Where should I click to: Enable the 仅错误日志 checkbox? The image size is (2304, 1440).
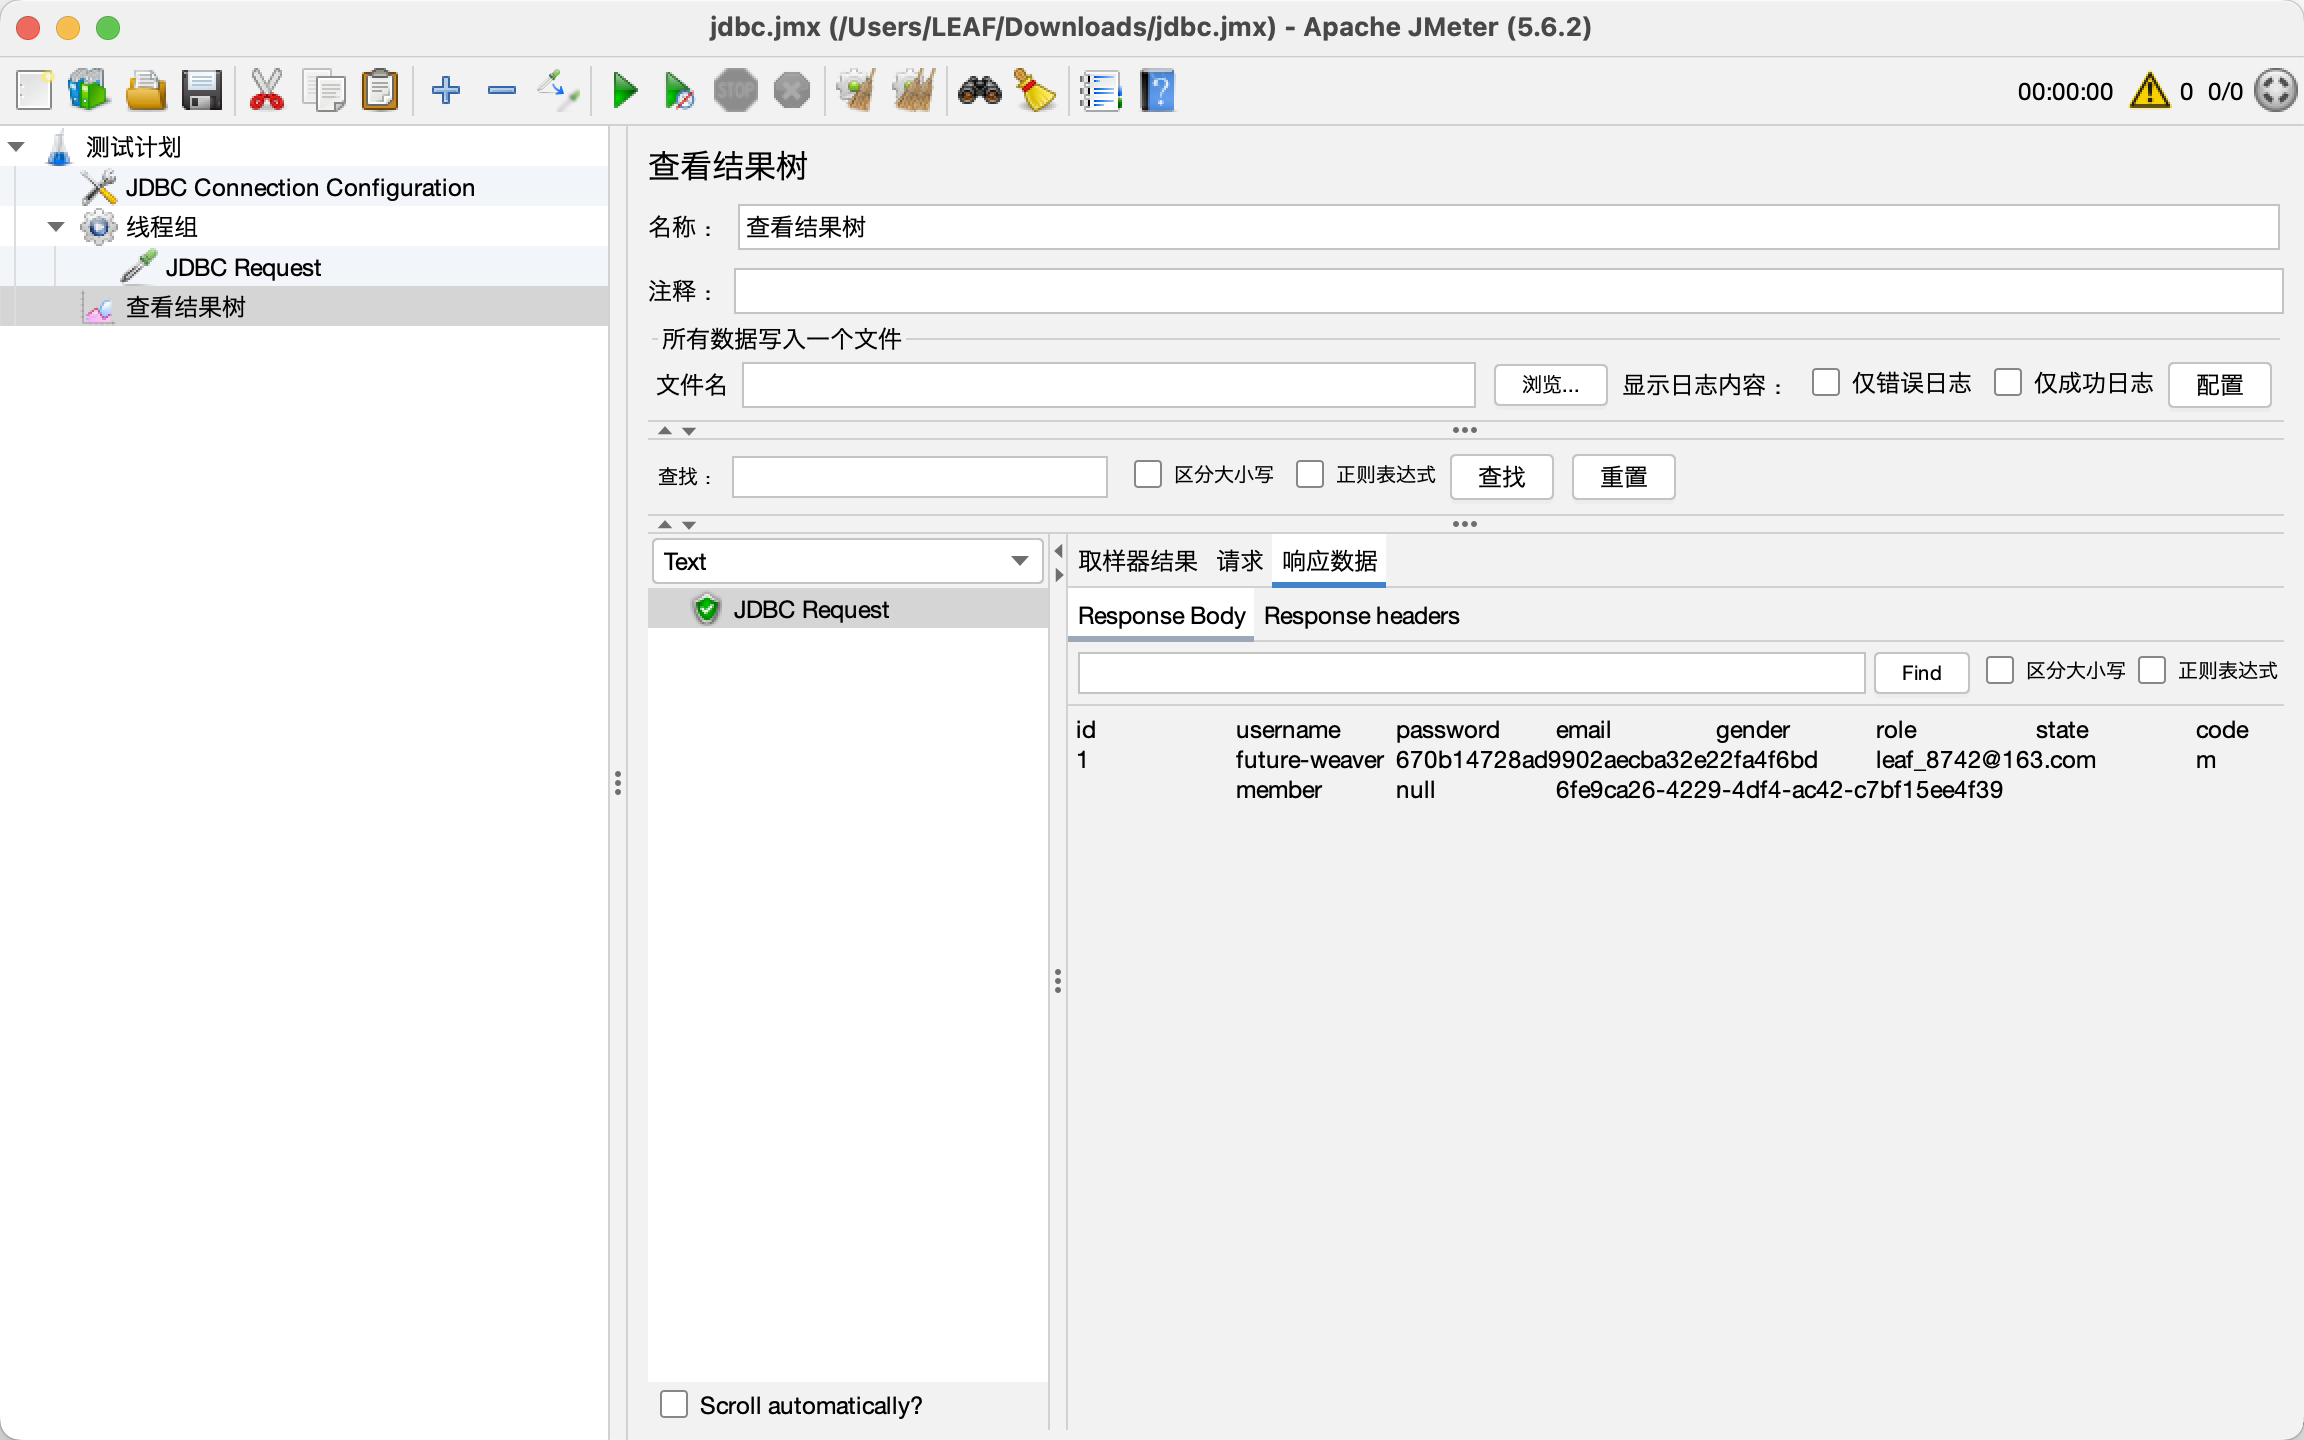pyautogui.click(x=1826, y=383)
